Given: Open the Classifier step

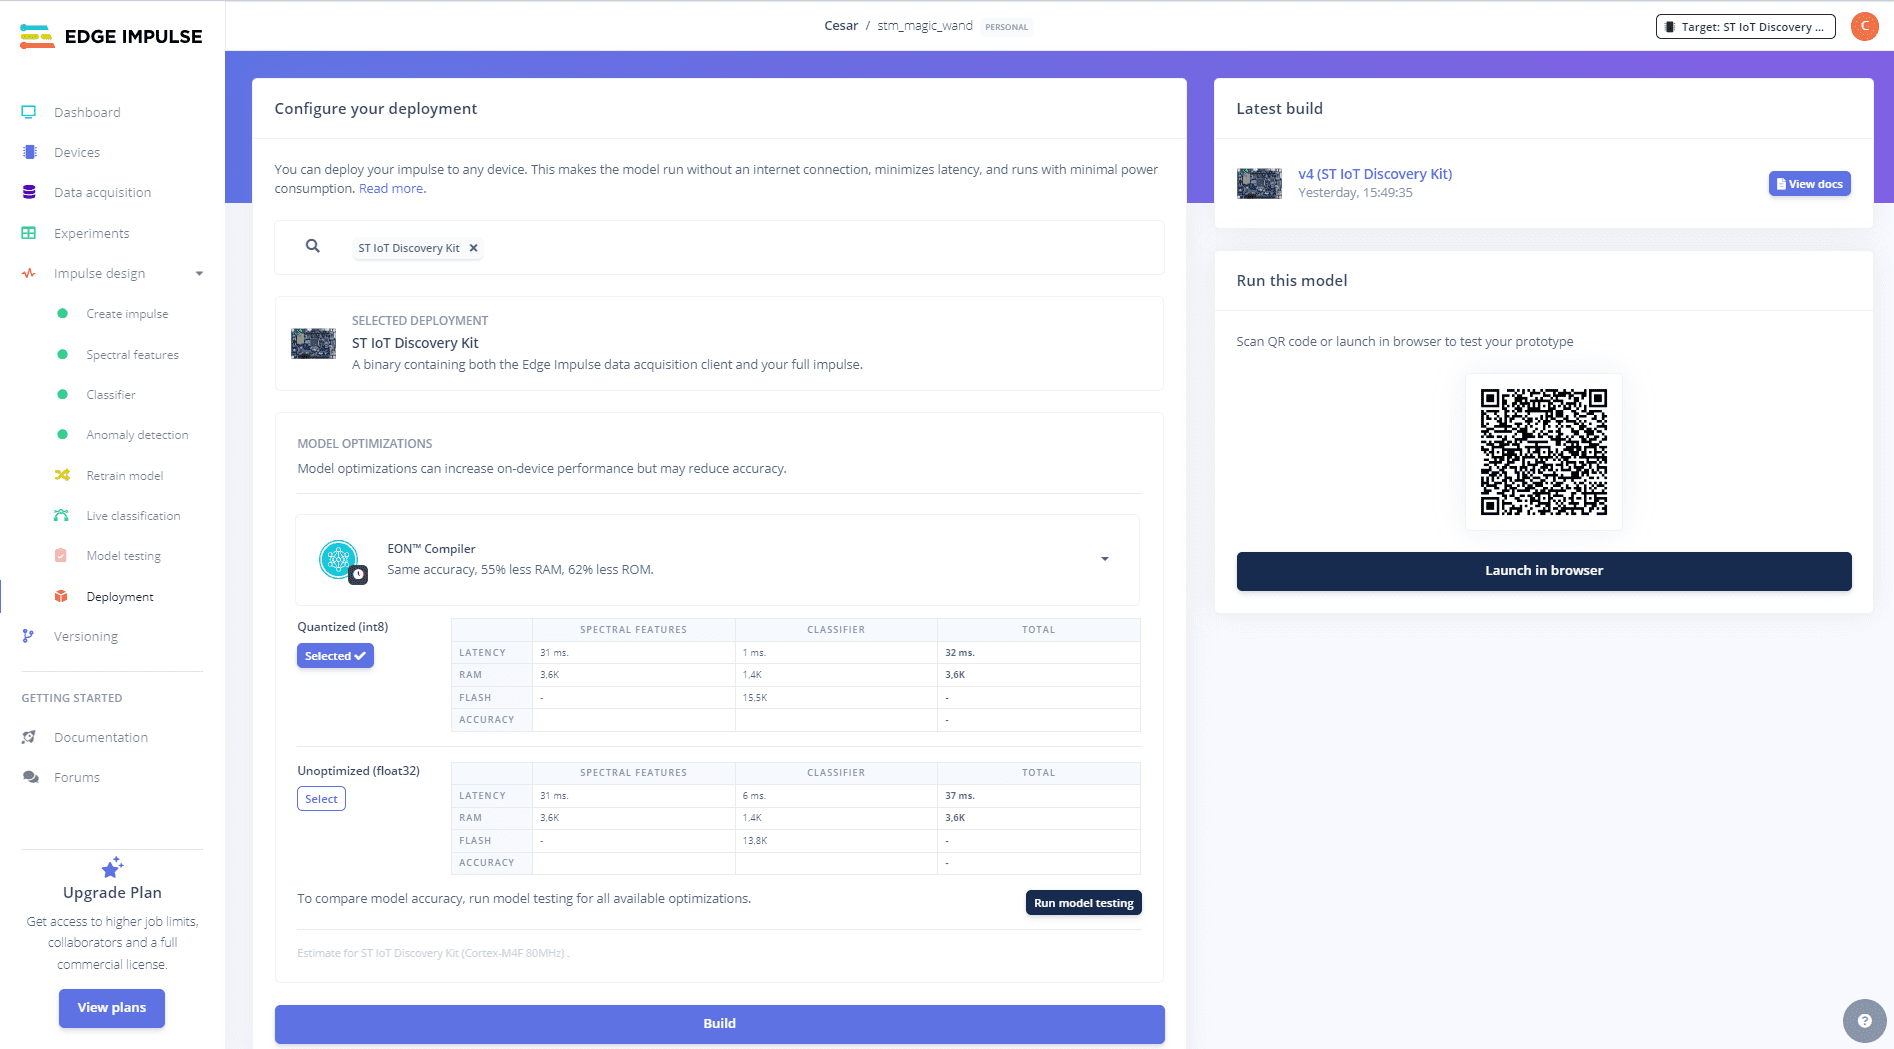Looking at the screenshot, I should coord(111,394).
